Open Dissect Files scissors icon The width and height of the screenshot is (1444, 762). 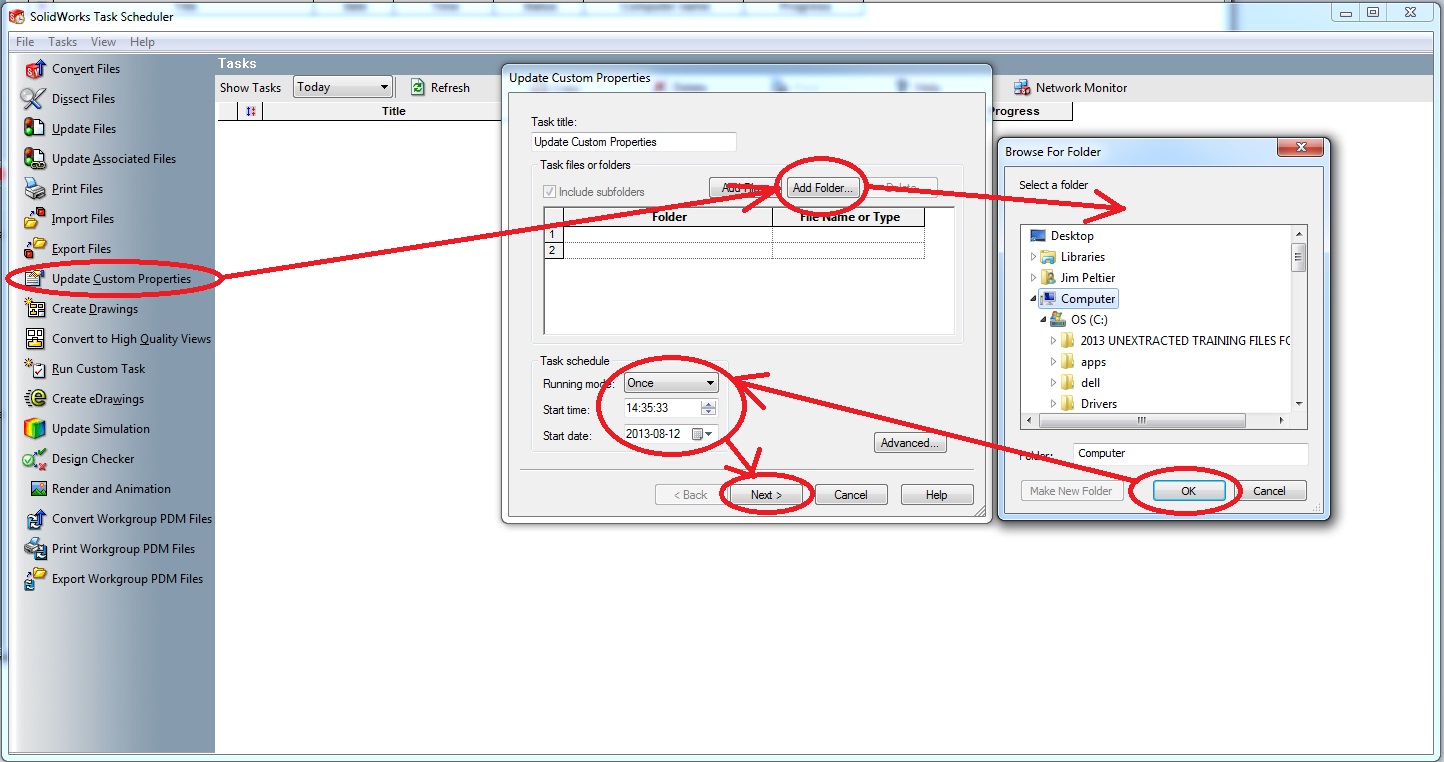pos(35,99)
